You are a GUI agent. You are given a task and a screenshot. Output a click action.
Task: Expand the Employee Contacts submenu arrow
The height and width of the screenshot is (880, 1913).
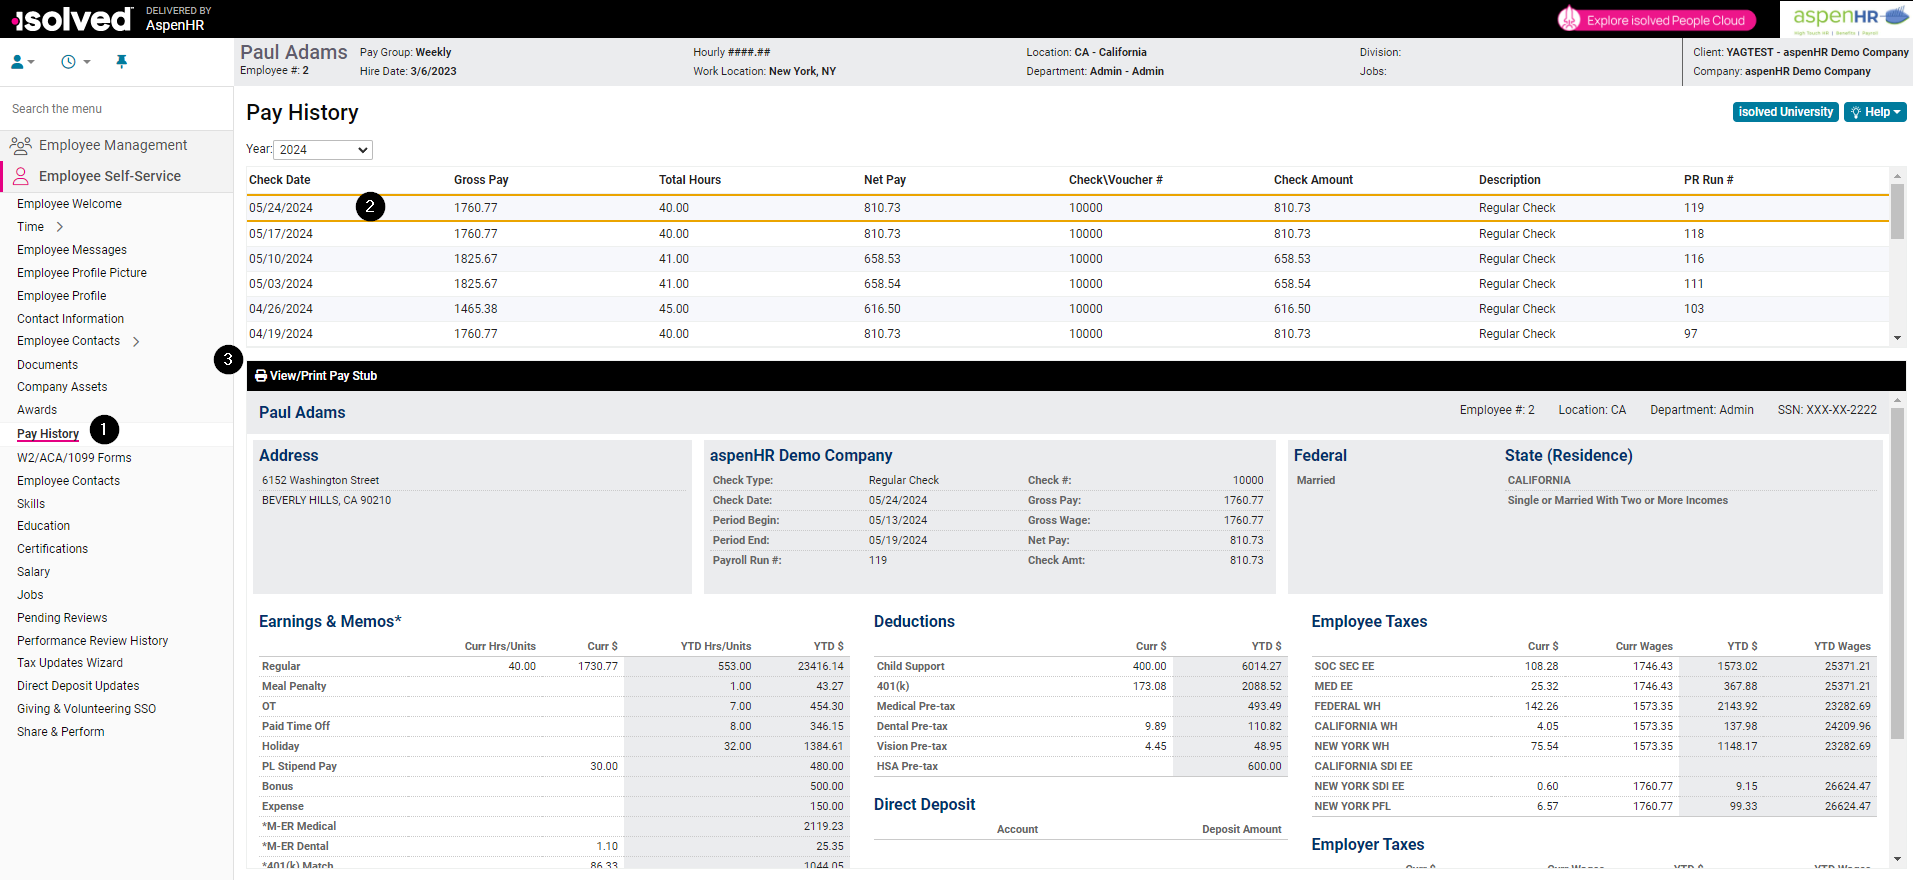pyautogui.click(x=136, y=342)
